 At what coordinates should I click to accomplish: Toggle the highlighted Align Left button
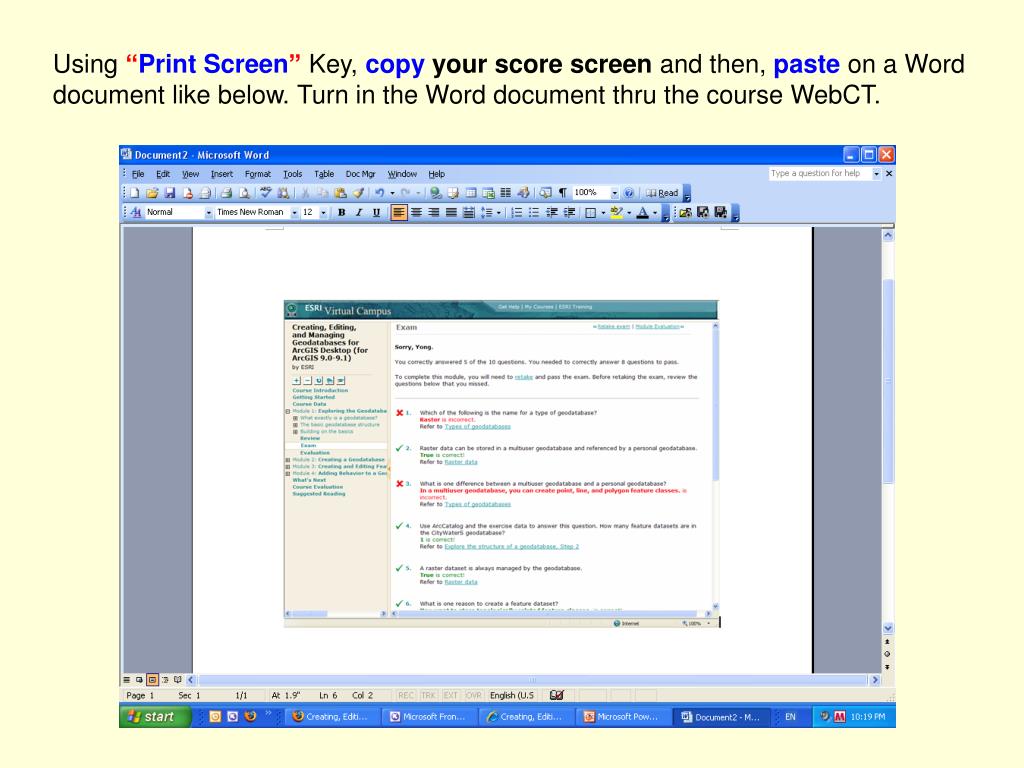pos(398,212)
